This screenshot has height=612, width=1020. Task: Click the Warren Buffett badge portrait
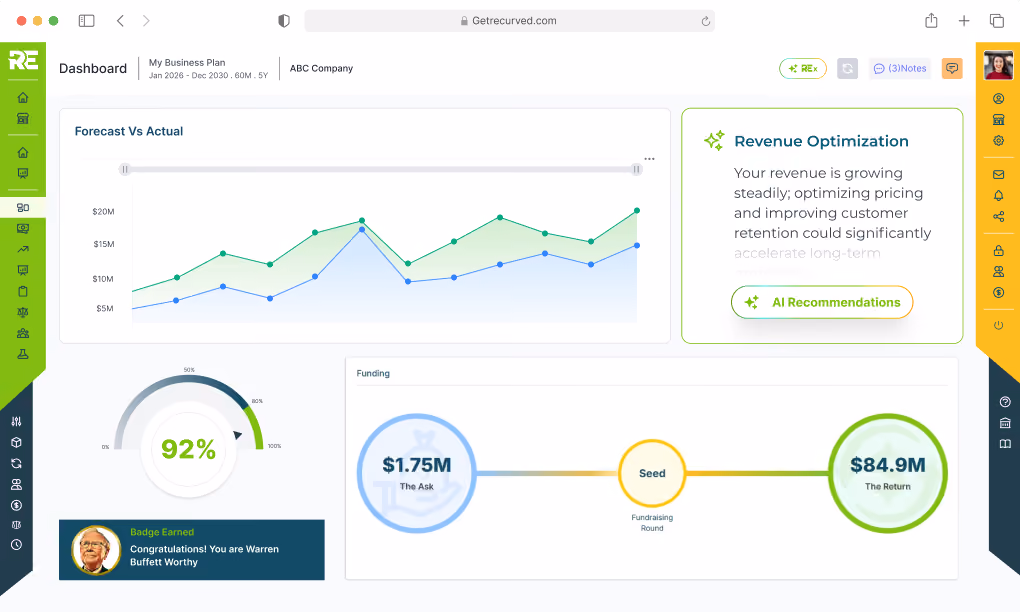(x=96, y=550)
